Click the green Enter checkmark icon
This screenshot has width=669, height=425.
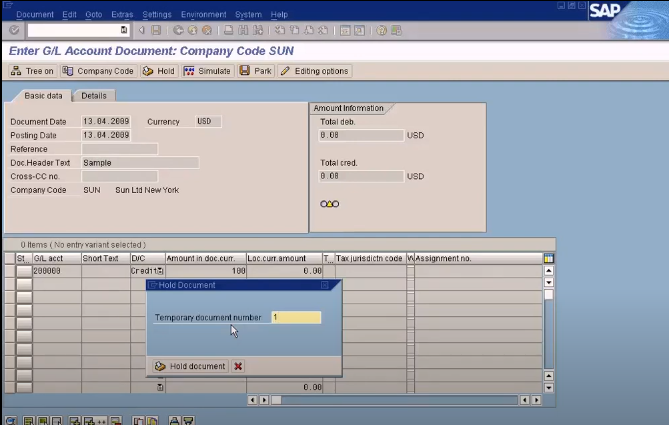[14, 30]
